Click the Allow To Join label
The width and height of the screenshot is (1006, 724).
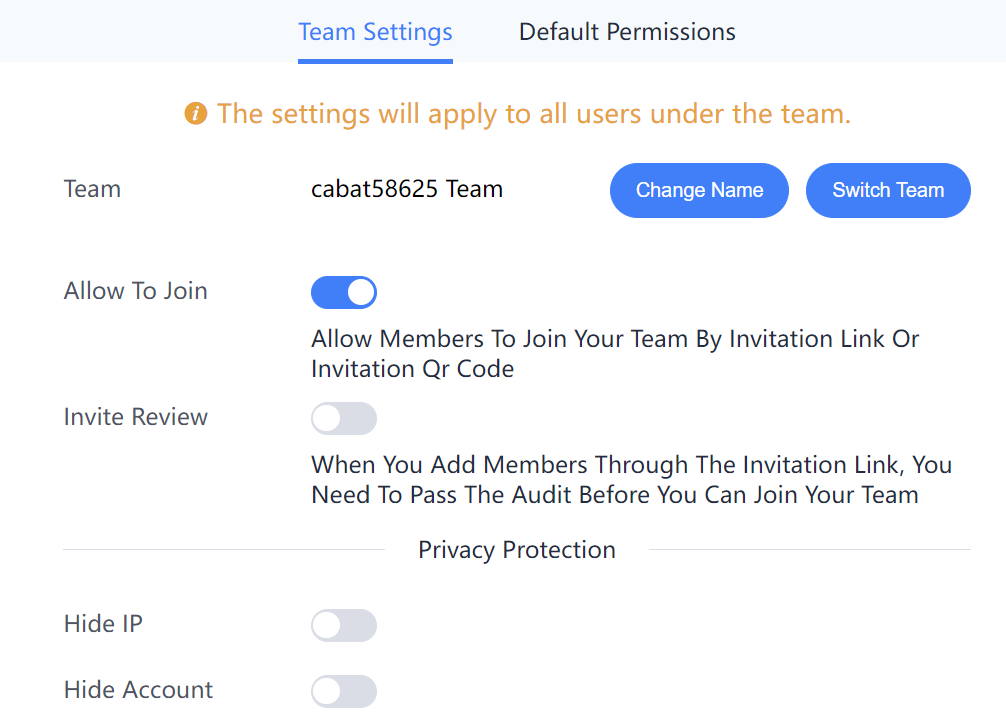tap(135, 291)
